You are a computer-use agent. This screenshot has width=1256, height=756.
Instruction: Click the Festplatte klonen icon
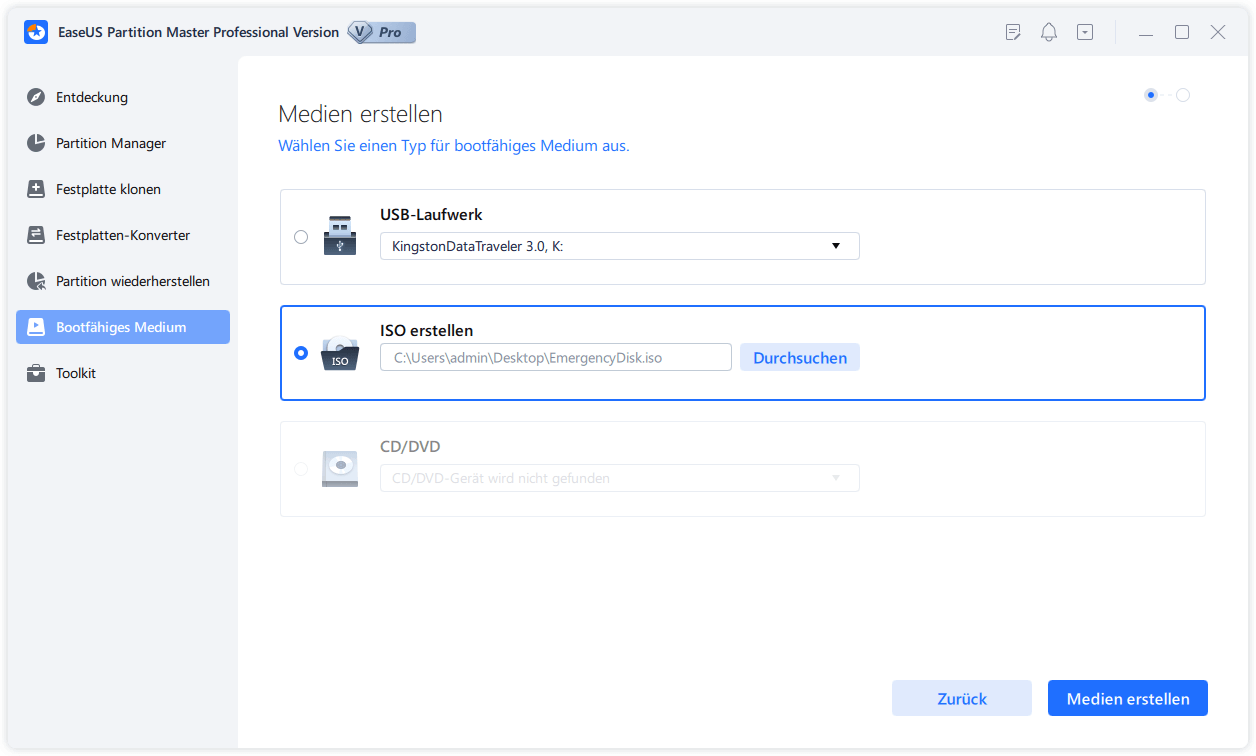point(36,189)
